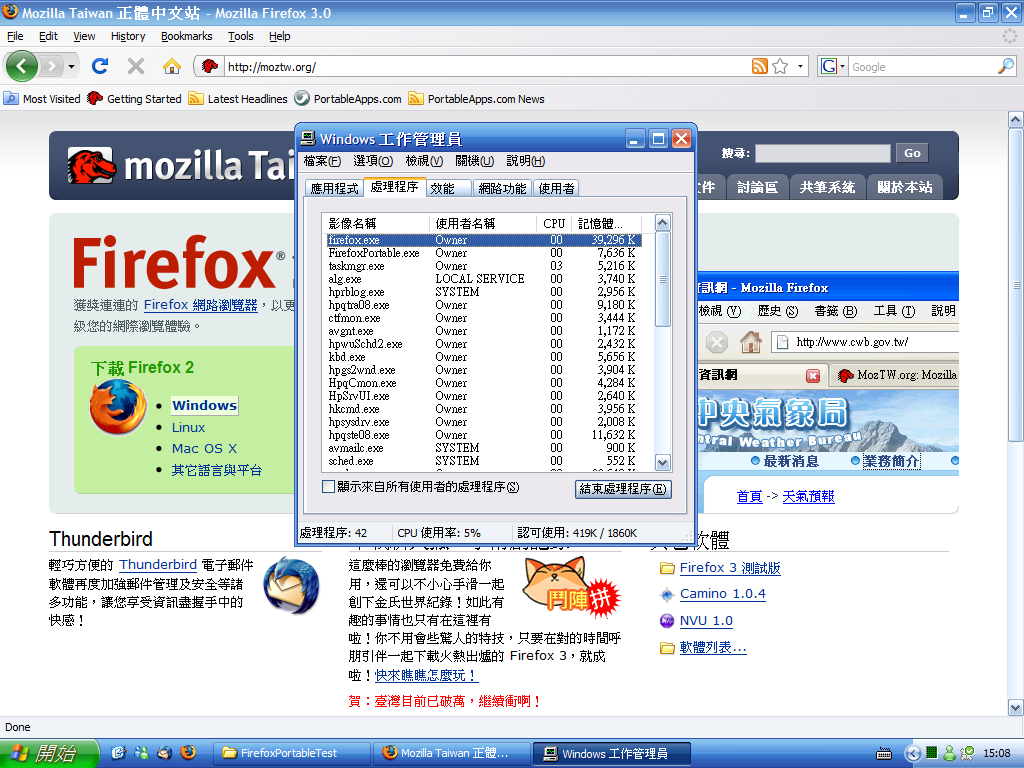Click the Google search input field

[x=923, y=67]
